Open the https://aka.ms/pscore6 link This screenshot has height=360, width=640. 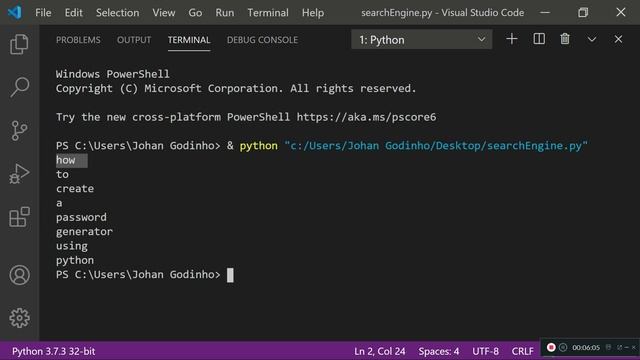click(366, 117)
